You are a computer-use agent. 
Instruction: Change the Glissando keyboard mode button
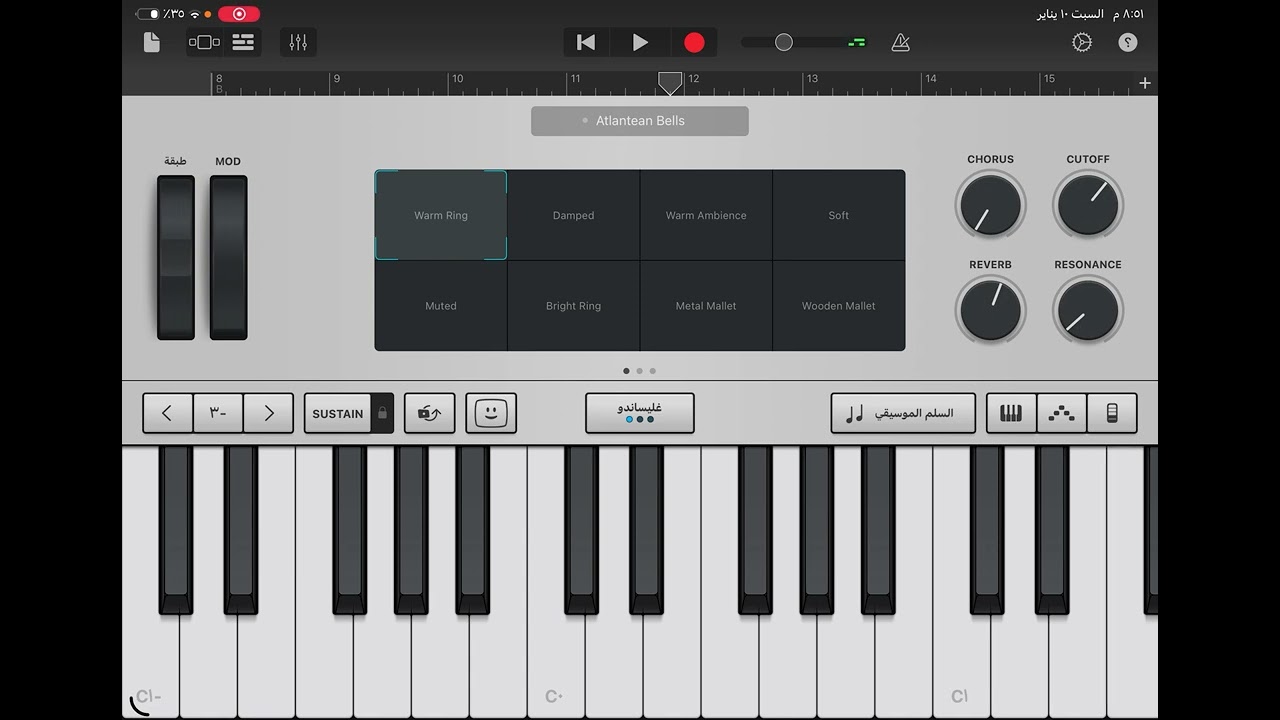click(x=640, y=413)
